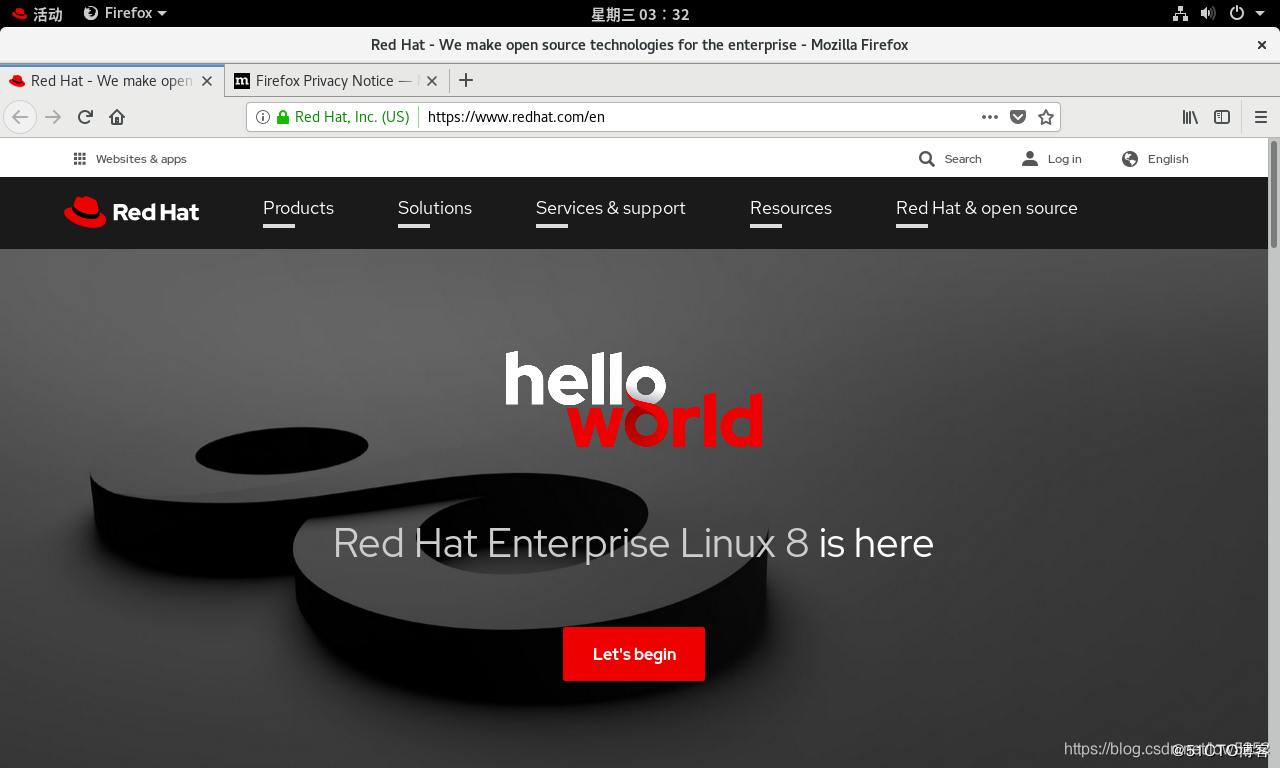Viewport: 1280px width, 768px height.
Task: Save page to Pocket icon
Action: pyautogui.click(x=1018, y=117)
